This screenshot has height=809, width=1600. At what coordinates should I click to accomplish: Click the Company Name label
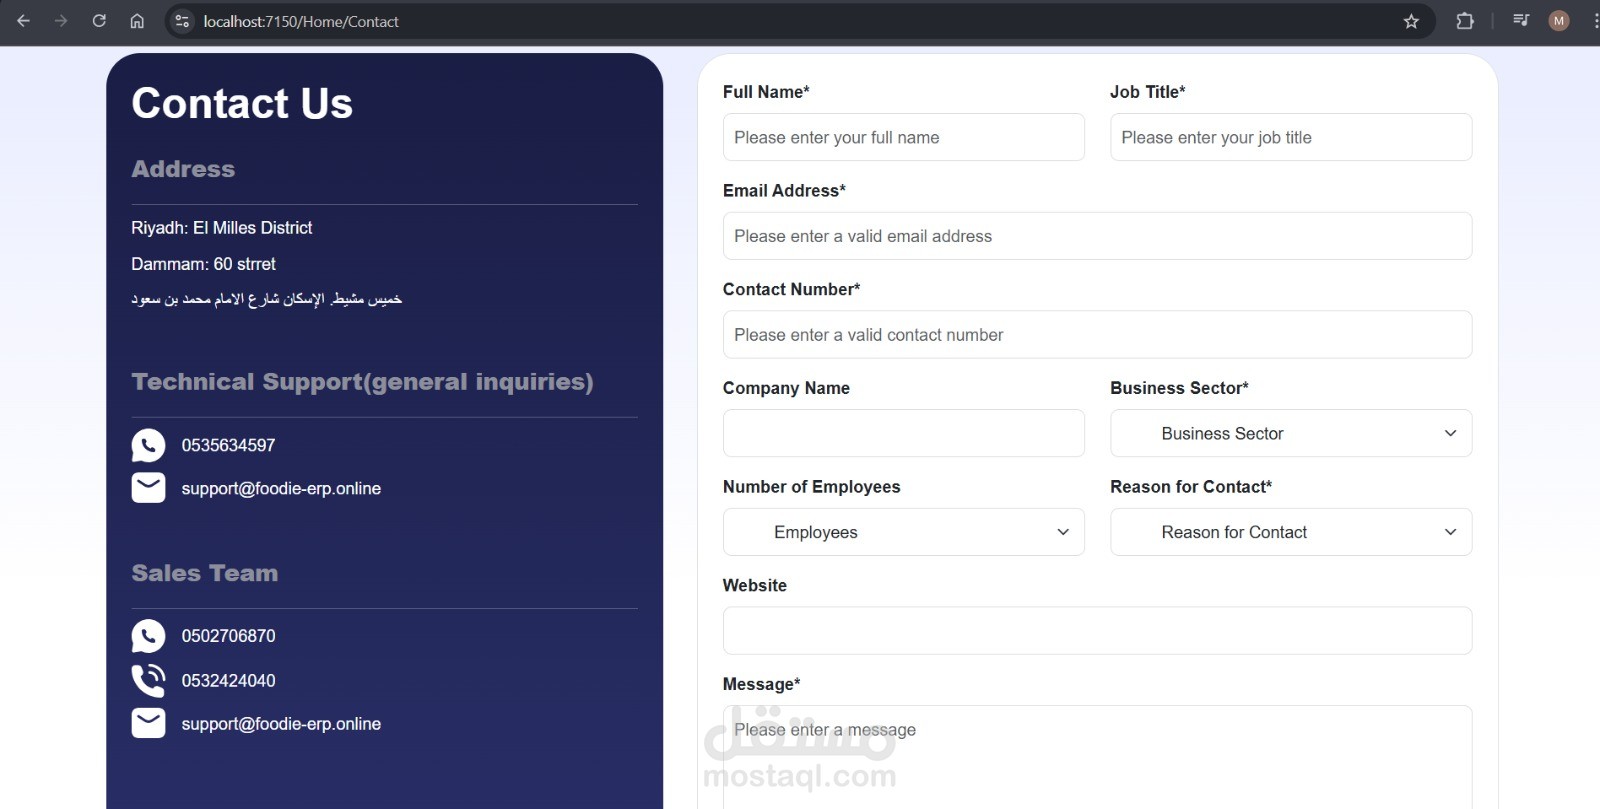pyautogui.click(x=786, y=388)
